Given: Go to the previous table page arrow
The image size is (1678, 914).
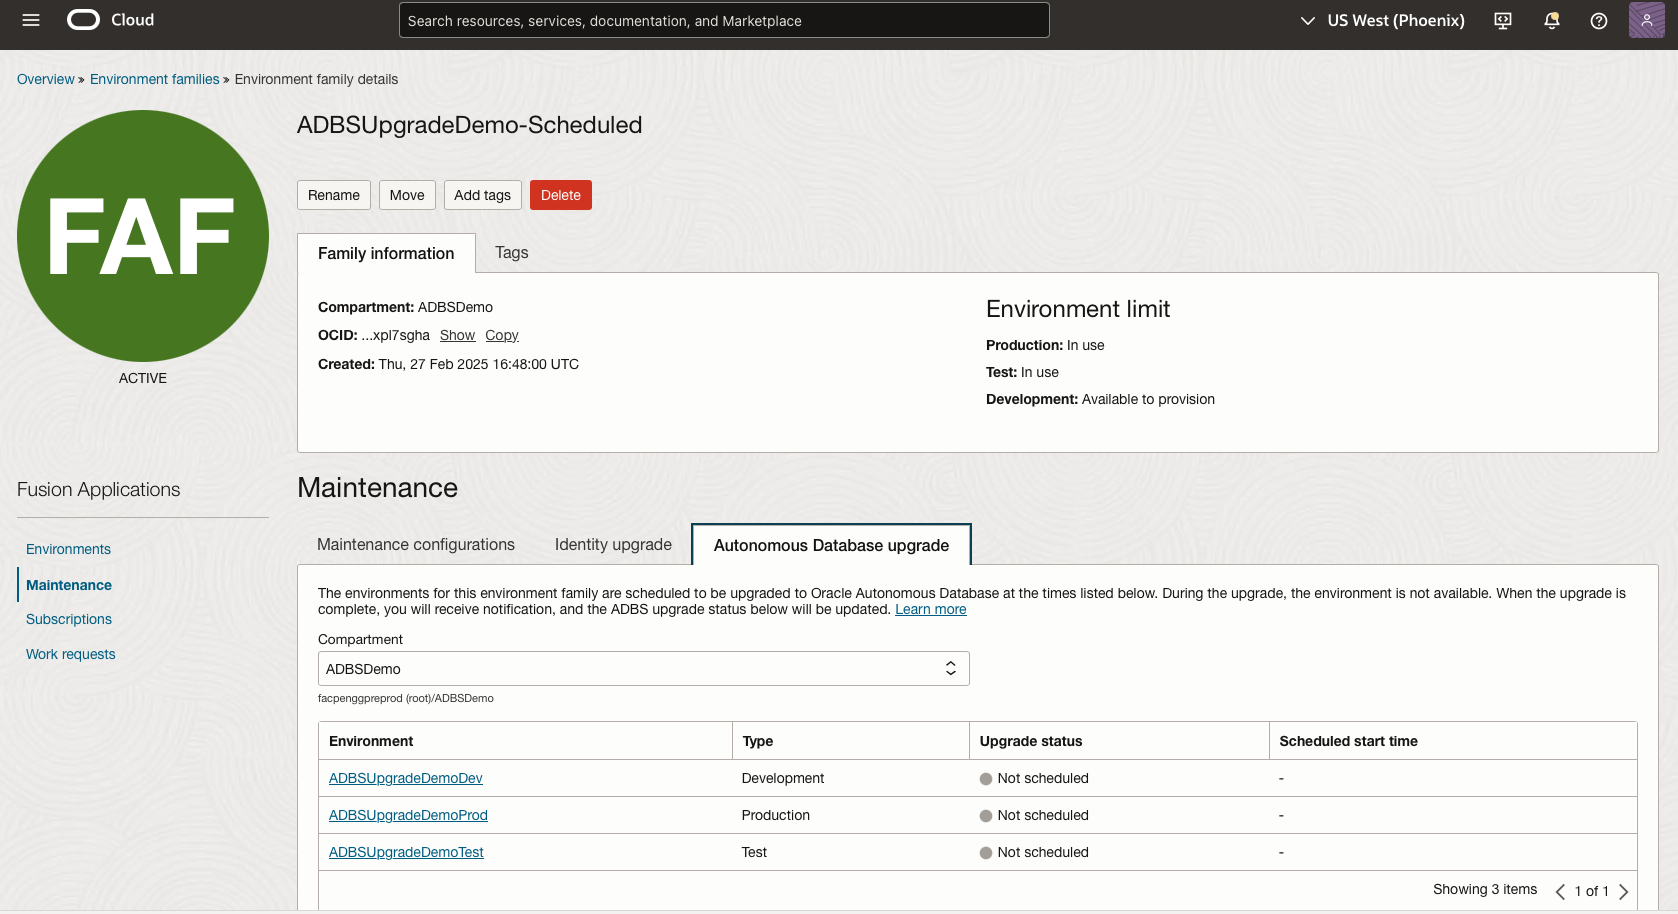Looking at the screenshot, I should point(1560,891).
